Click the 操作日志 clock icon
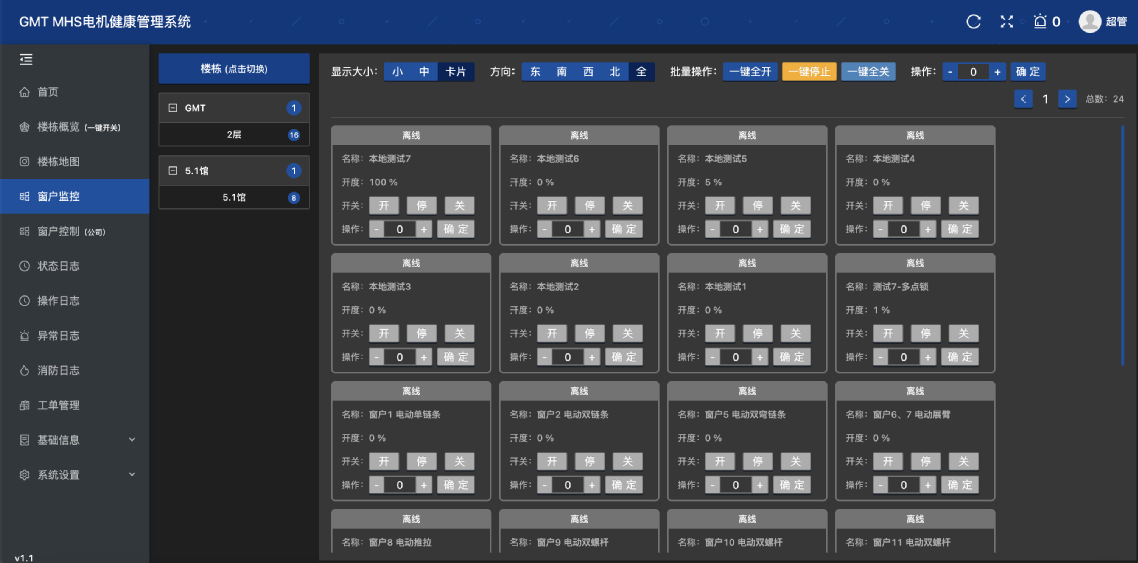 click(x=24, y=301)
